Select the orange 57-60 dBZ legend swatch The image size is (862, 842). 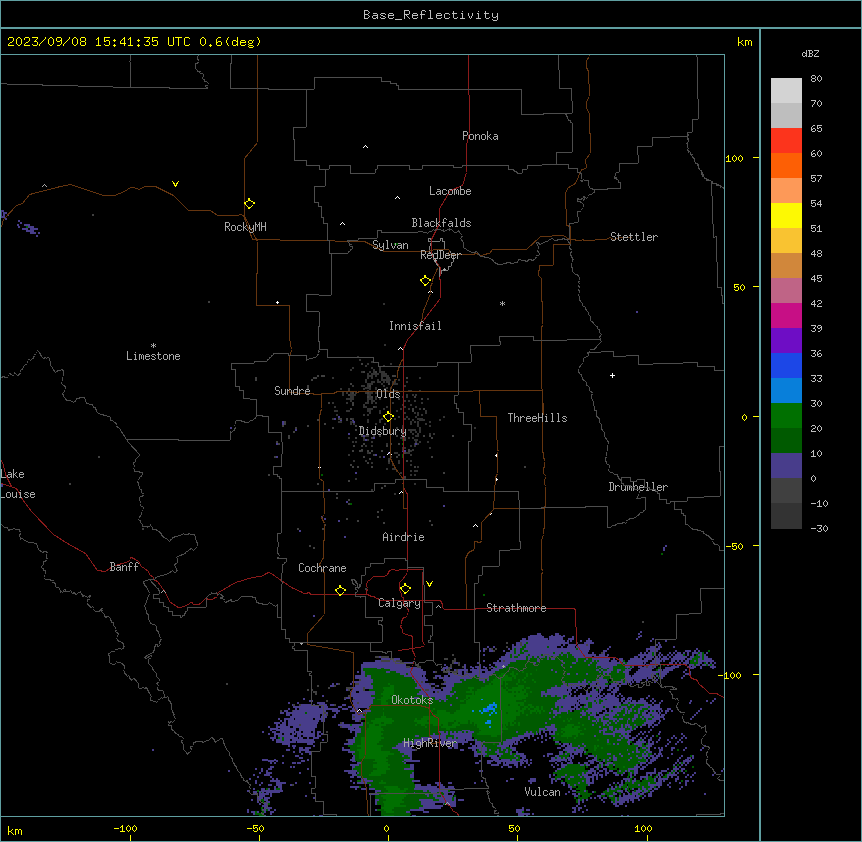point(786,165)
